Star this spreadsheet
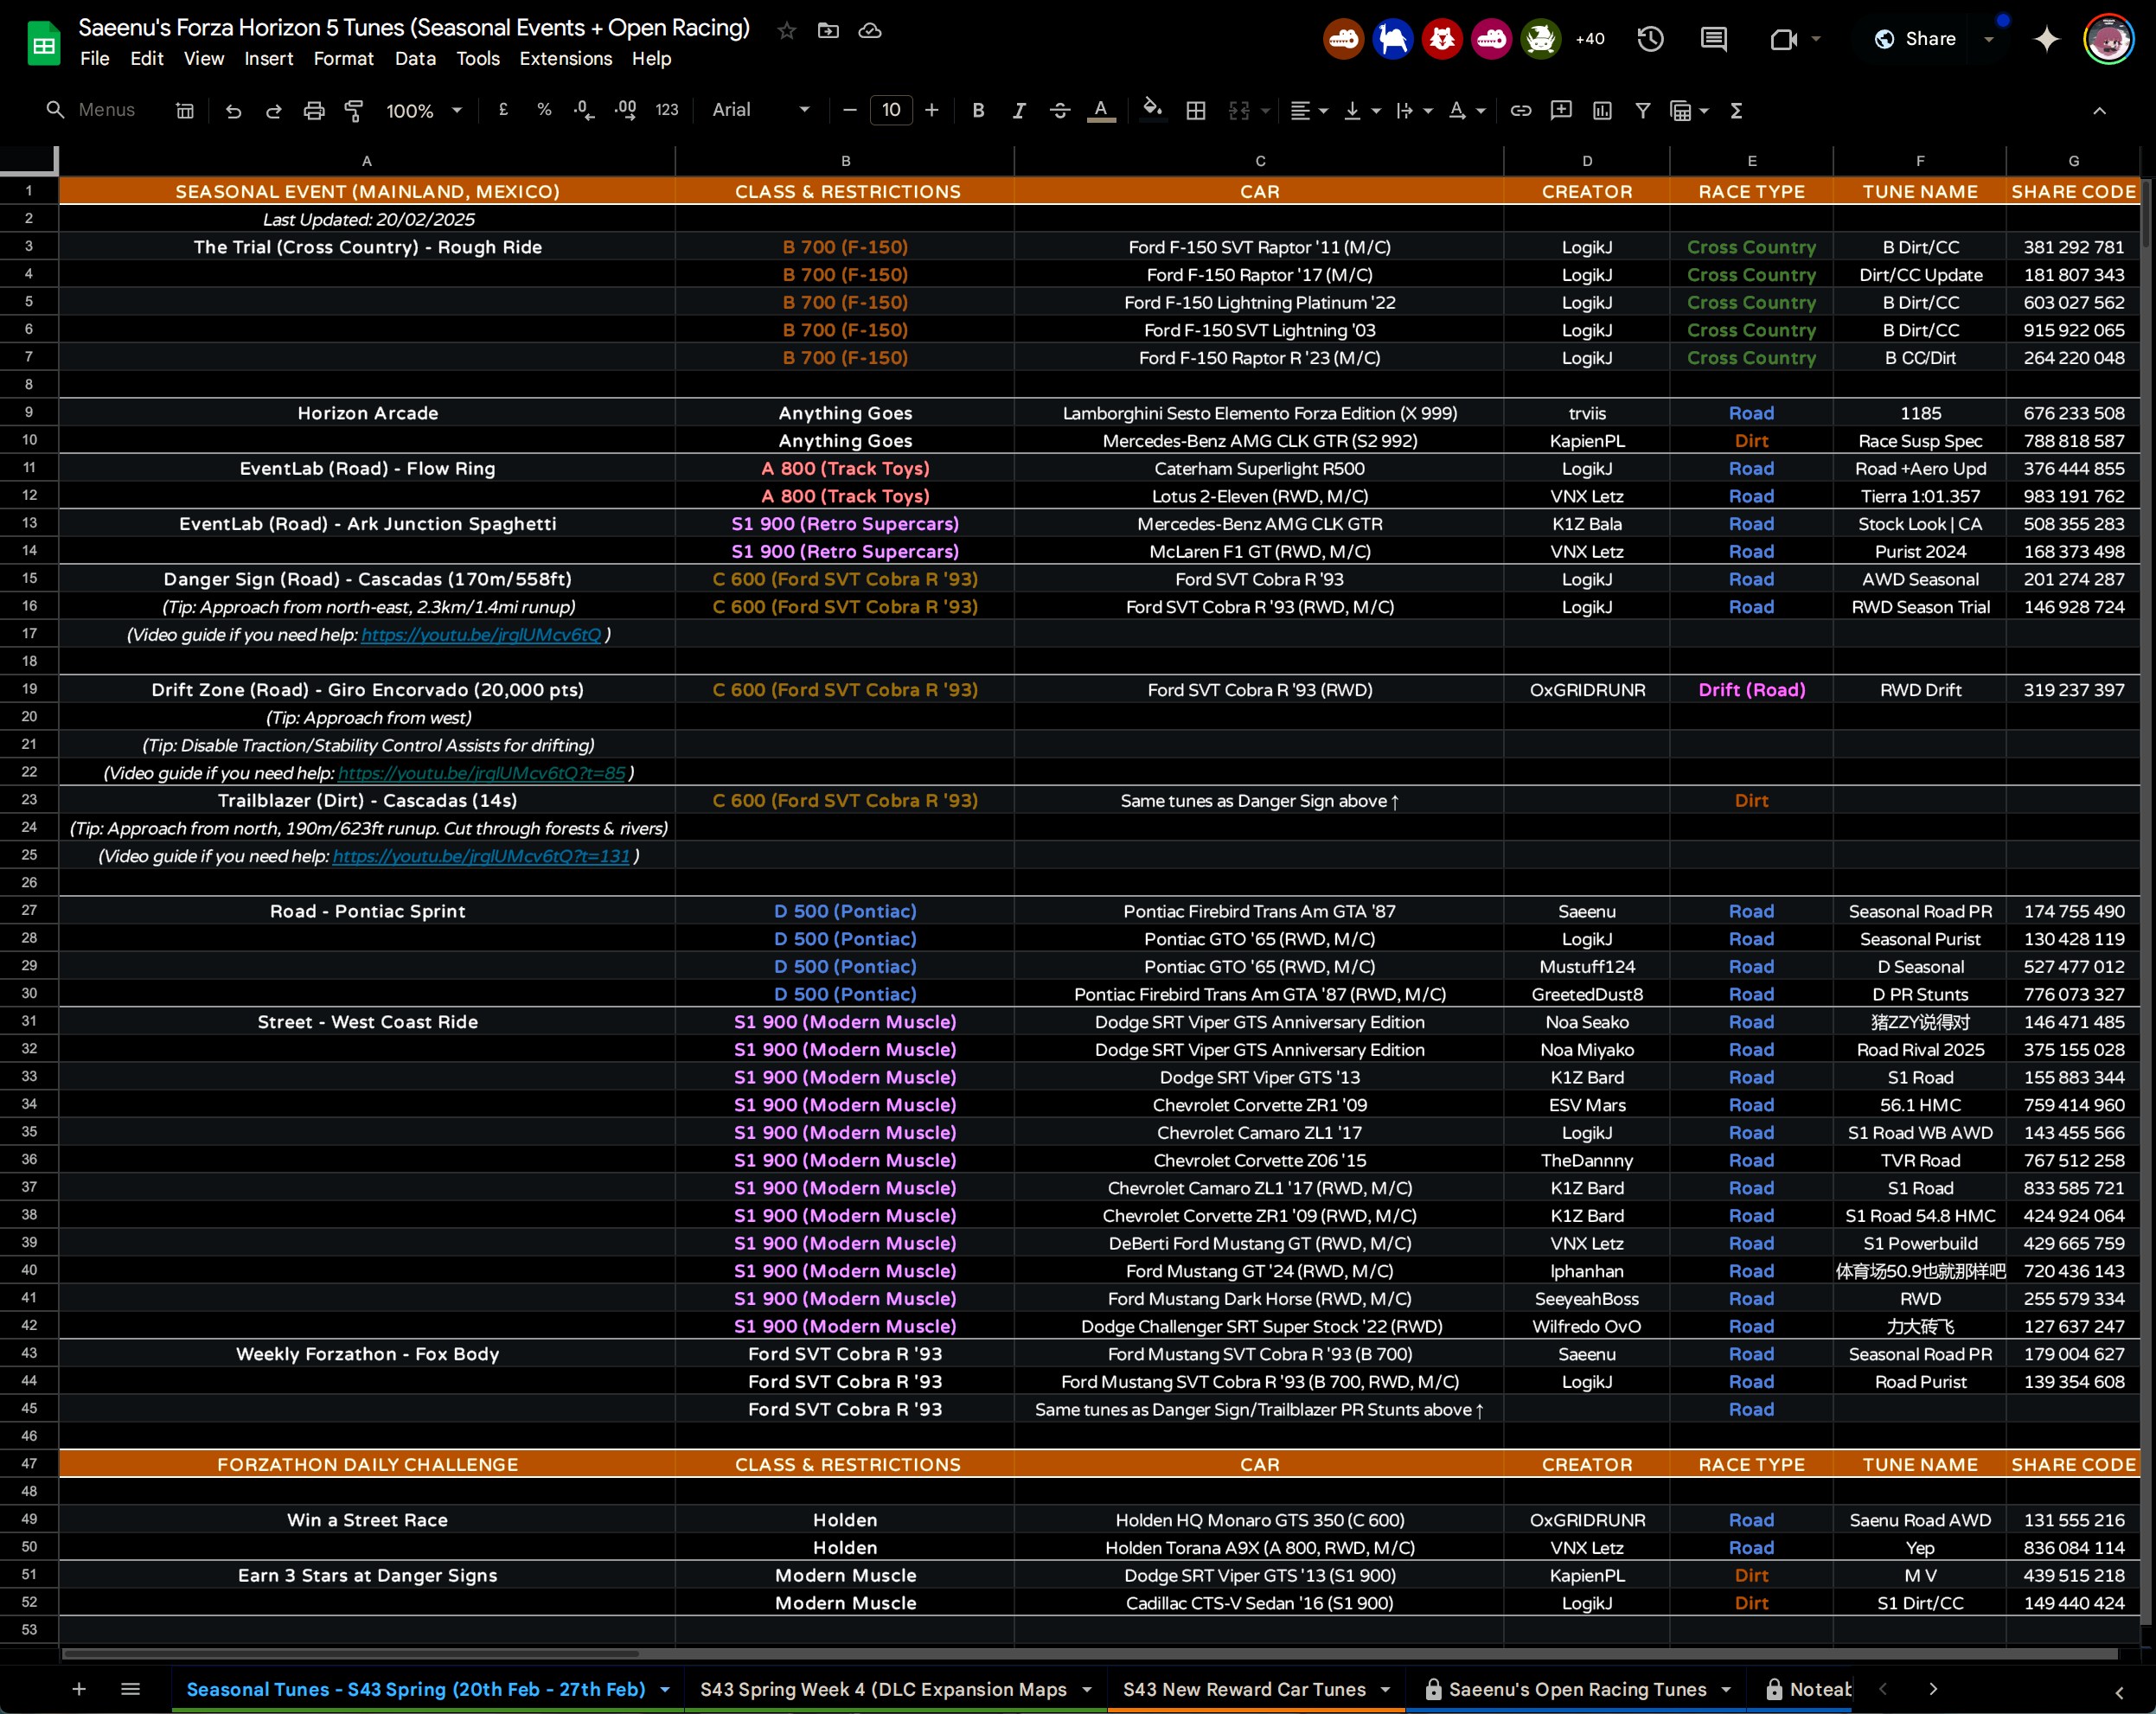This screenshot has width=2156, height=1714. [x=787, y=31]
